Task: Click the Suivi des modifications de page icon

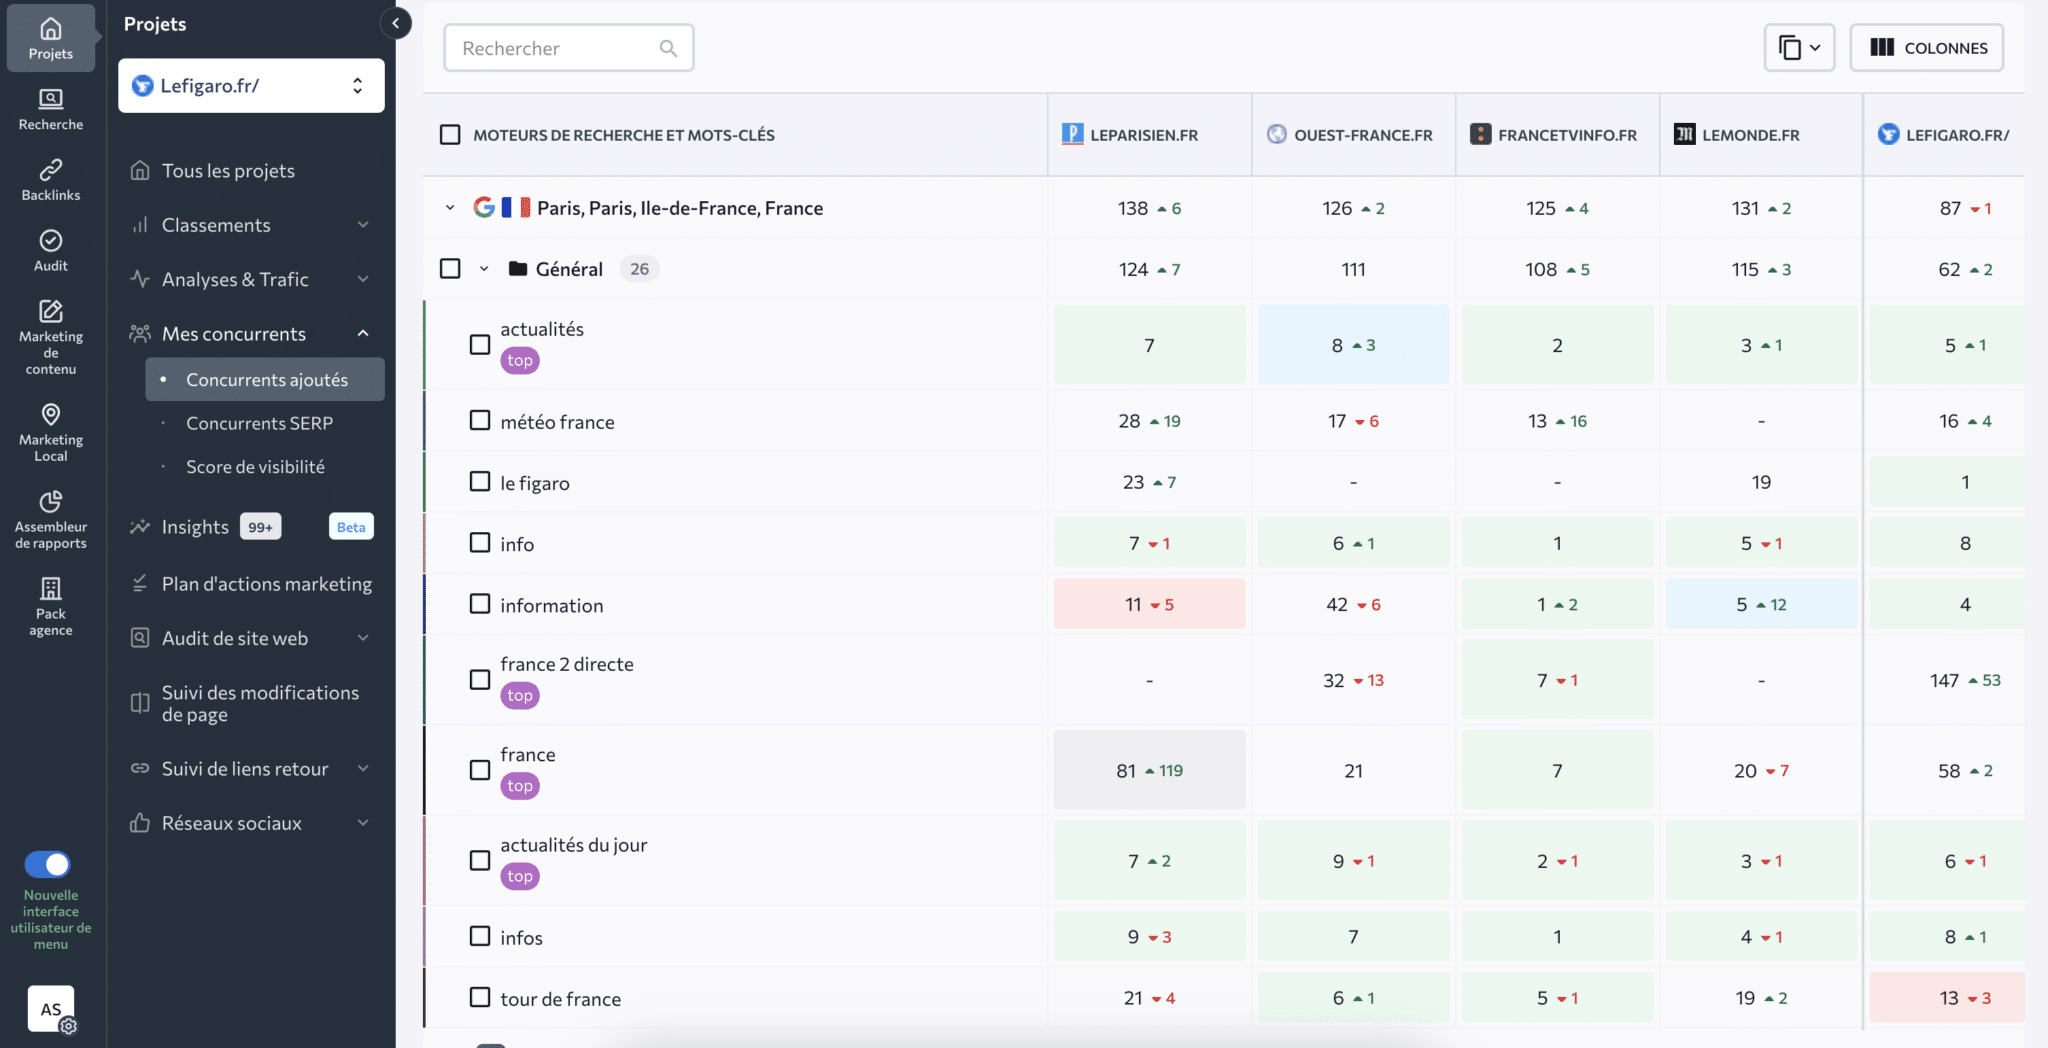Action: click(140, 703)
